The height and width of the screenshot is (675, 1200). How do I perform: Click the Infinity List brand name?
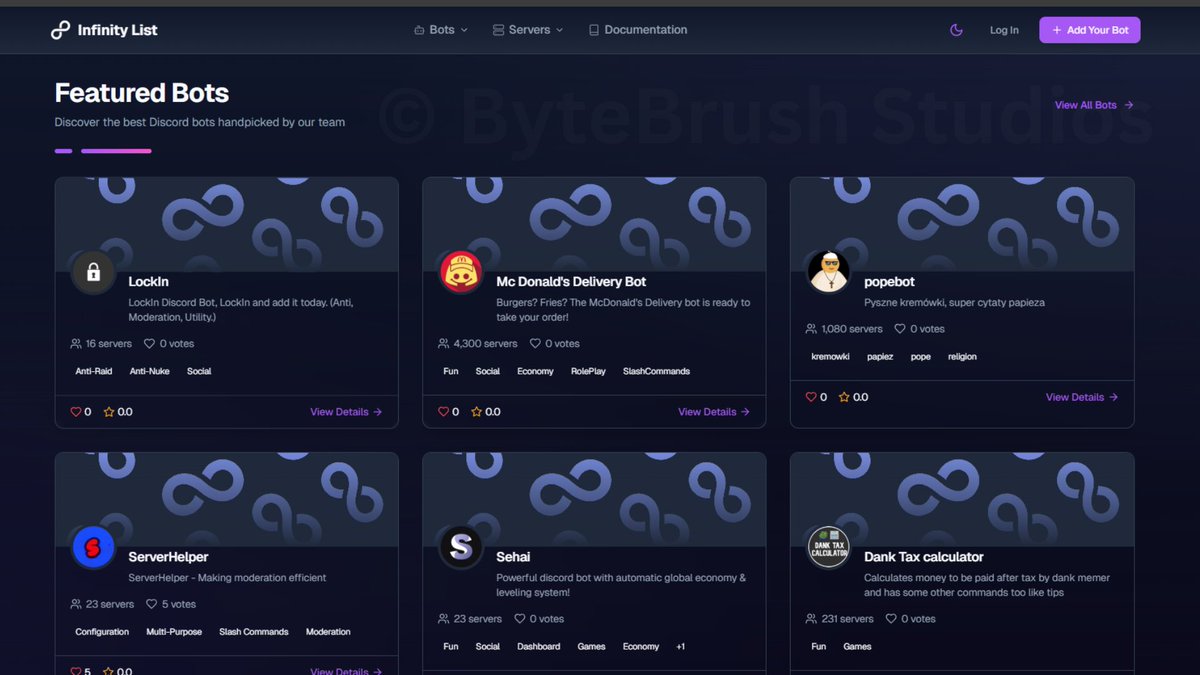pyautogui.click(x=117, y=30)
